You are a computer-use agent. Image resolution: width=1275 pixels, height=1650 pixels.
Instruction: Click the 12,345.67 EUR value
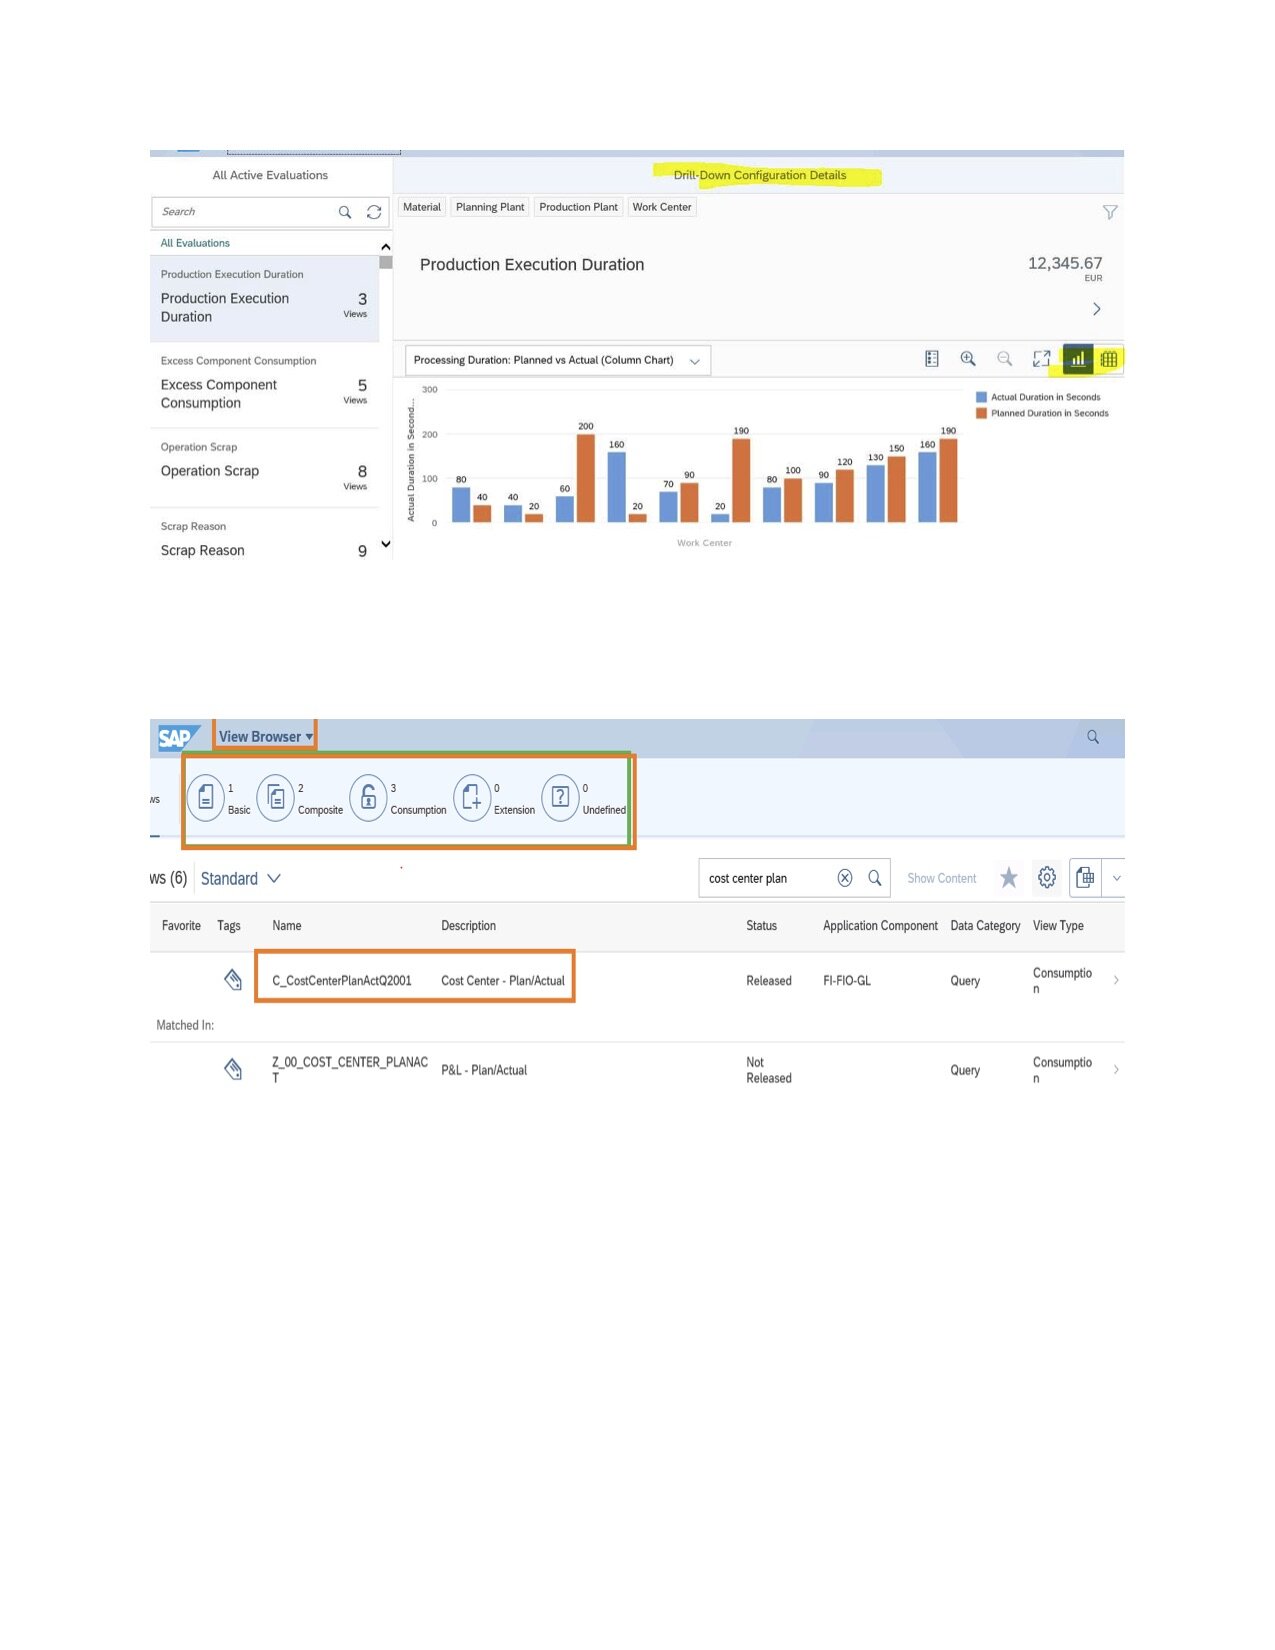pyautogui.click(x=1066, y=268)
